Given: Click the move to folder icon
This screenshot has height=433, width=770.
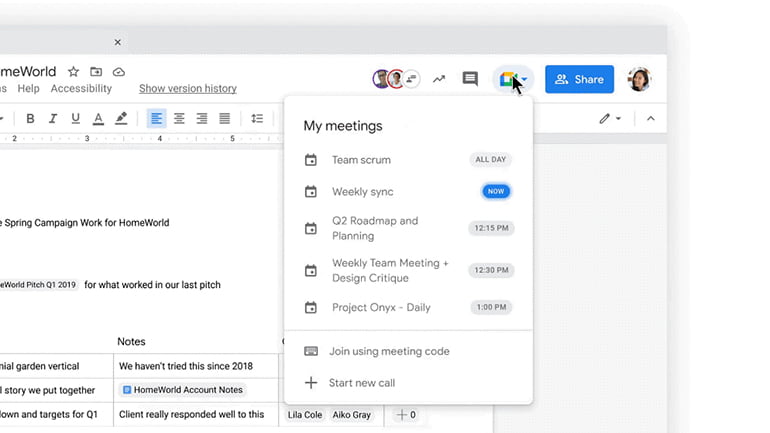Looking at the screenshot, I should 96,72.
